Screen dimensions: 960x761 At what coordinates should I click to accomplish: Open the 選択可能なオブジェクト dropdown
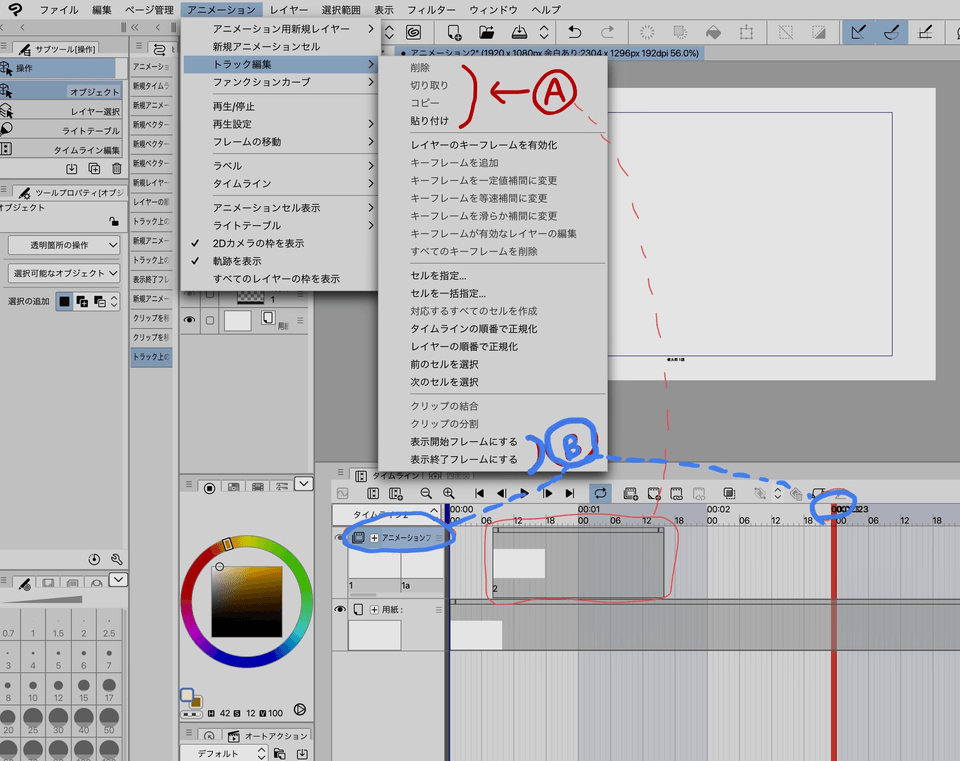[64, 273]
